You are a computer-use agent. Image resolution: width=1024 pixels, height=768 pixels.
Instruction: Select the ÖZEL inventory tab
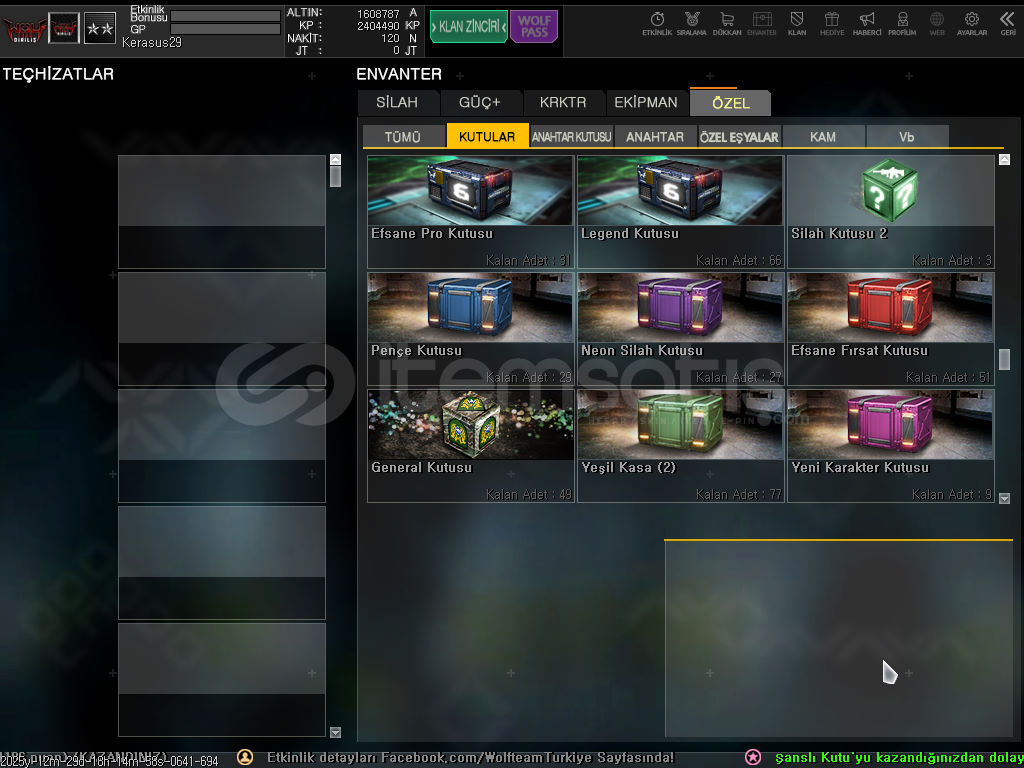coord(730,103)
